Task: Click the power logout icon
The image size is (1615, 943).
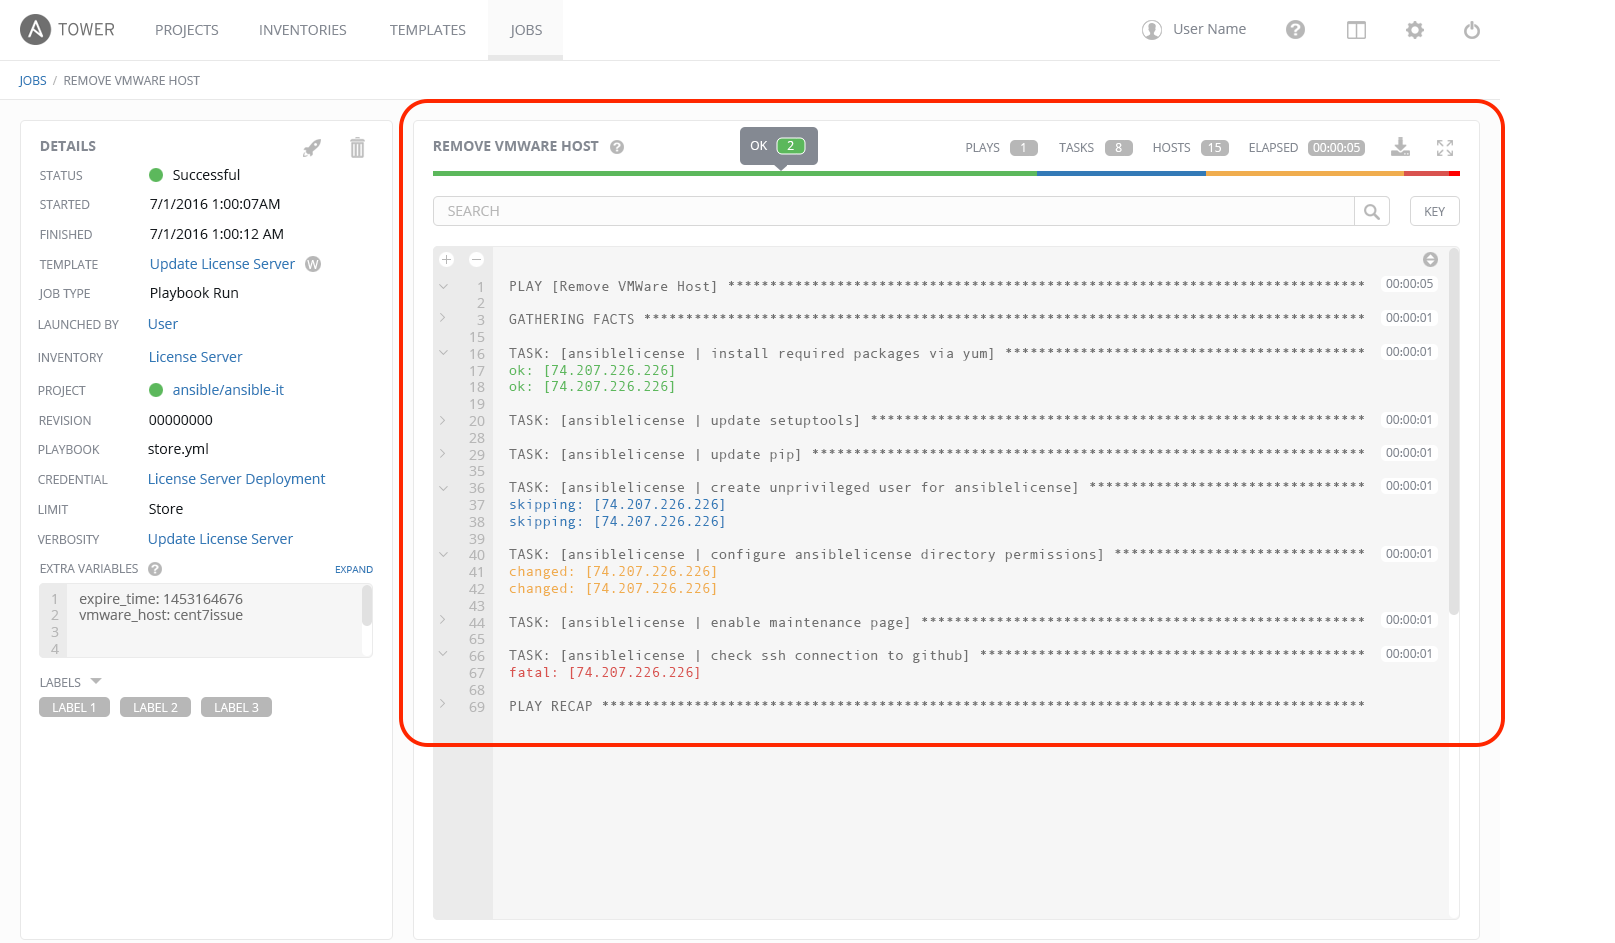Action: (x=1472, y=30)
